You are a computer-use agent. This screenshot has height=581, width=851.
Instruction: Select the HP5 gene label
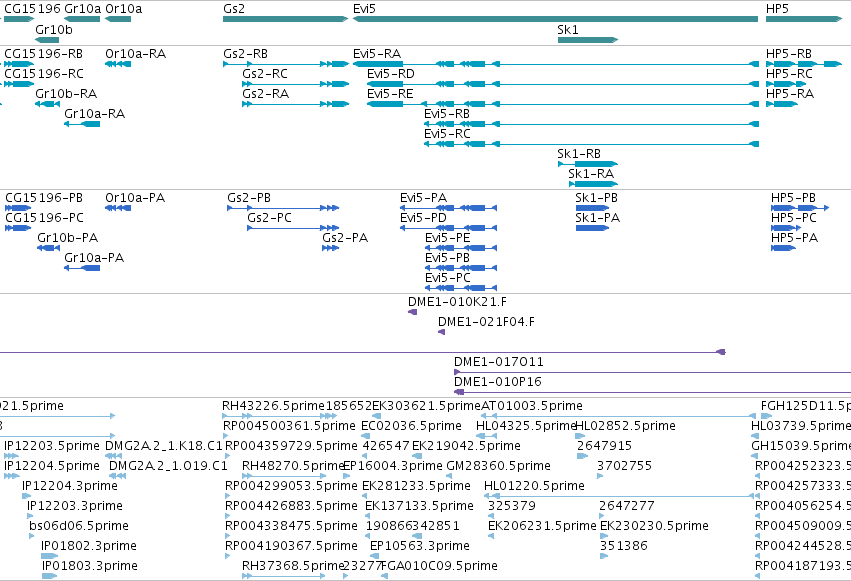click(777, 9)
